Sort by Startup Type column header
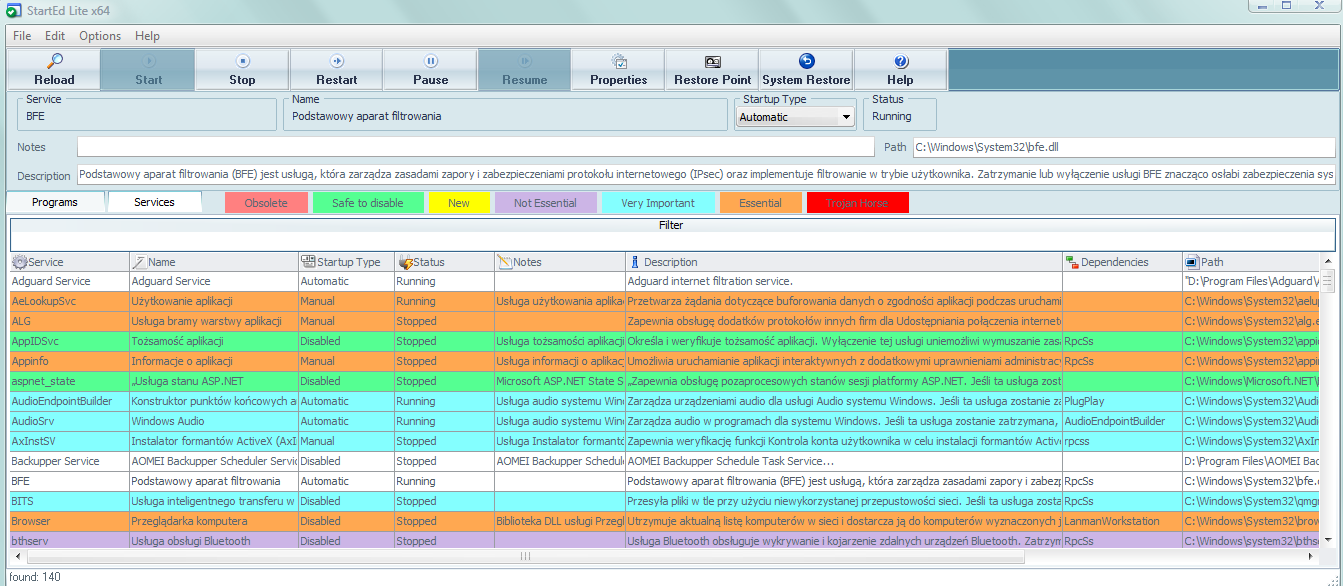The height and width of the screenshot is (586, 1343). tap(346, 262)
